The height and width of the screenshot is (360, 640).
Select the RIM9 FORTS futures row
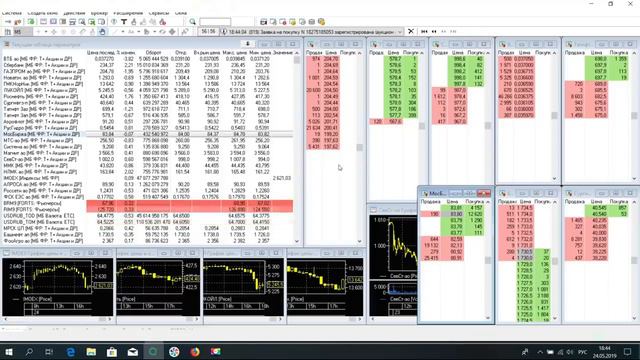pyautogui.click(x=148, y=209)
